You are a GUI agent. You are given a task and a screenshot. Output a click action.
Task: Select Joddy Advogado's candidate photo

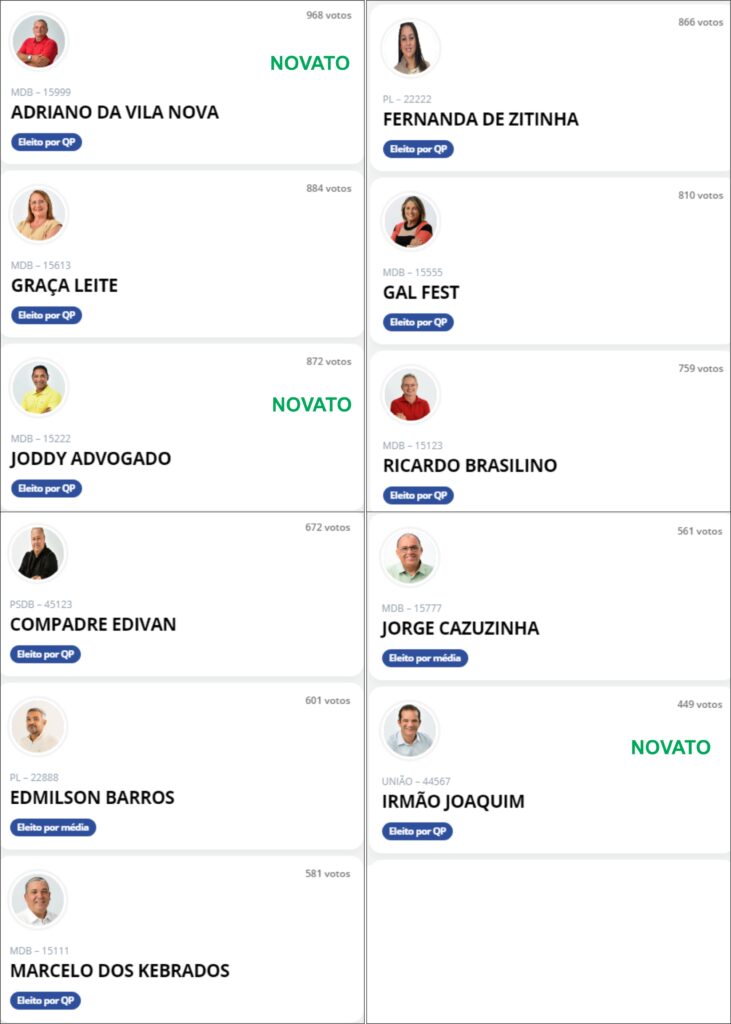click(x=39, y=387)
